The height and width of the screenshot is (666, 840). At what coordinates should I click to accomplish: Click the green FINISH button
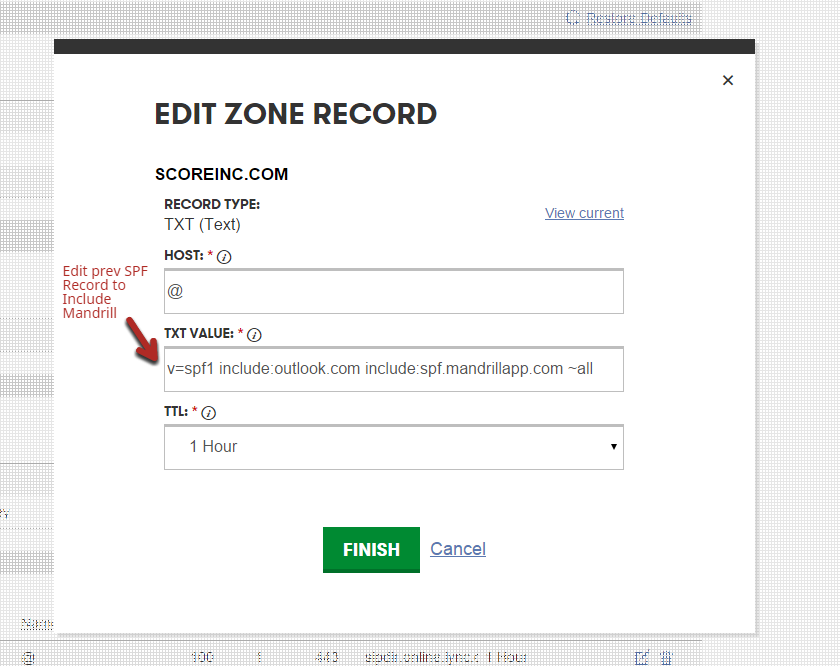[371, 550]
